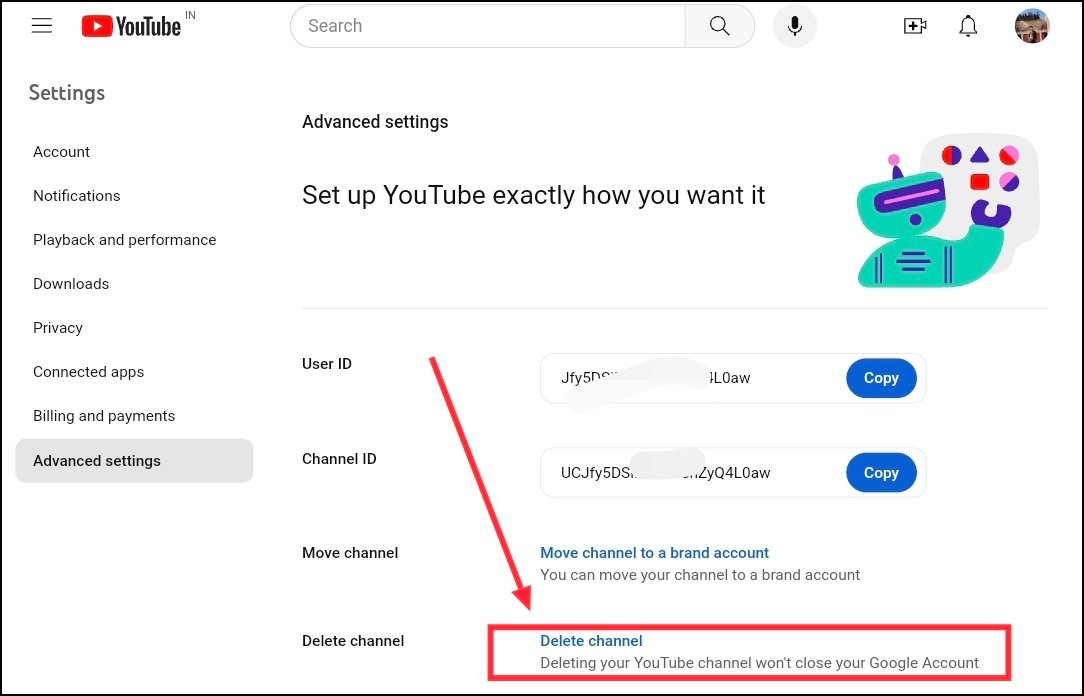Click the 'User ID' label
This screenshot has height=696, width=1084.
326,364
